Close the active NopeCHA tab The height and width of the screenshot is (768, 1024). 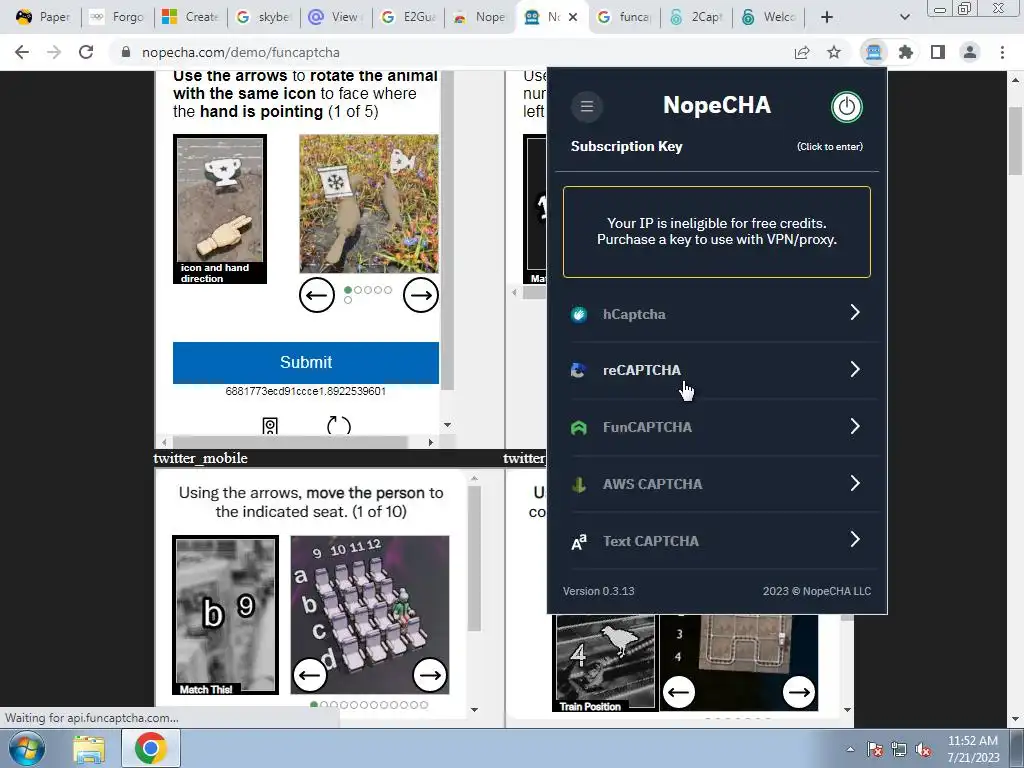(573, 17)
